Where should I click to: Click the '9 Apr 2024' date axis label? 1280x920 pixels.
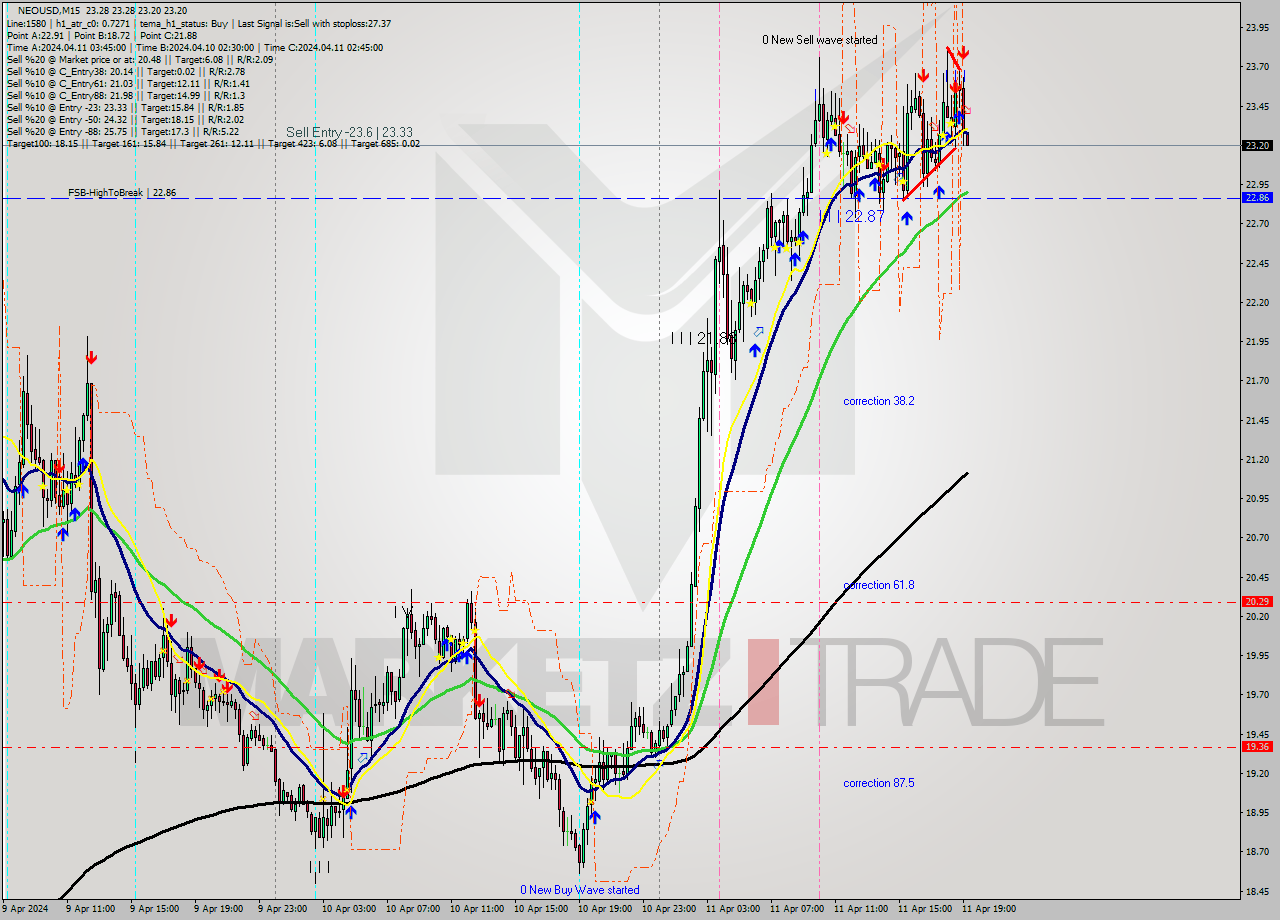(x=24, y=909)
